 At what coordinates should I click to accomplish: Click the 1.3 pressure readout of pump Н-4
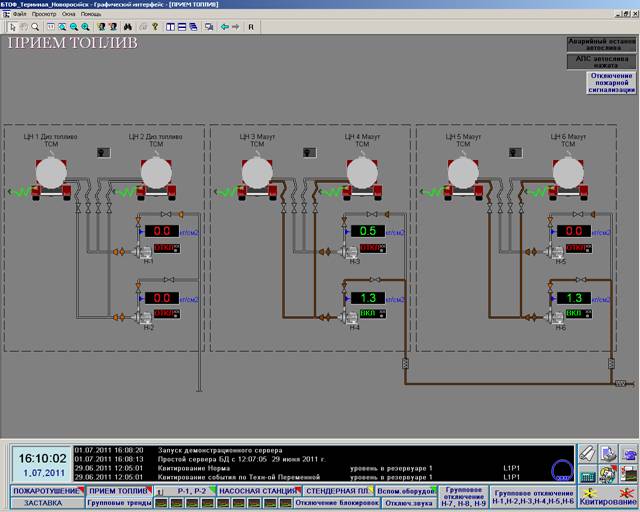pos(366,297)
